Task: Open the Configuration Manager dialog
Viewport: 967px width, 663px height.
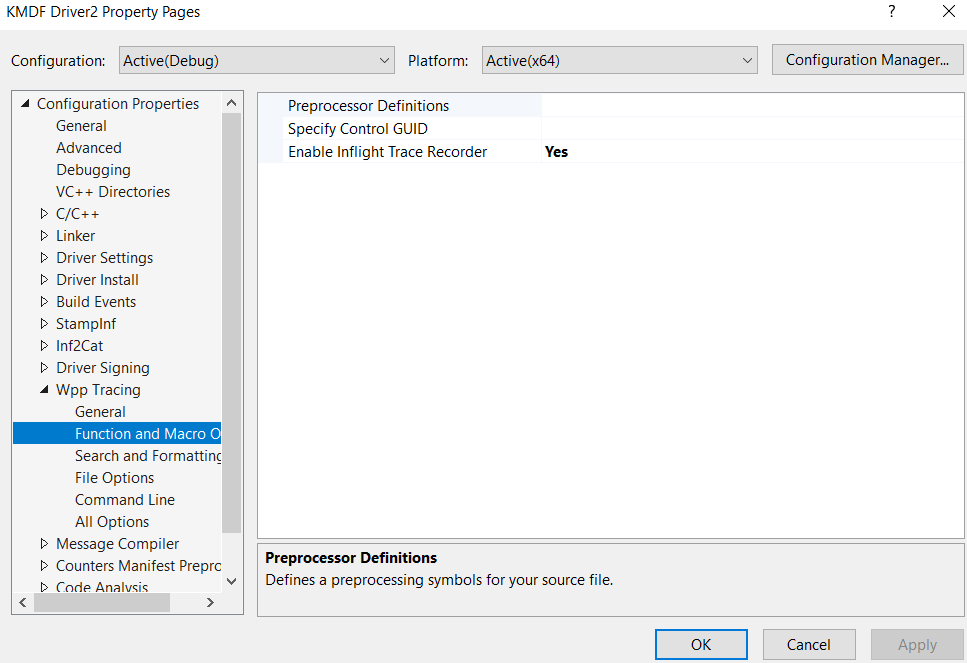Action: [x=866, y=59]
